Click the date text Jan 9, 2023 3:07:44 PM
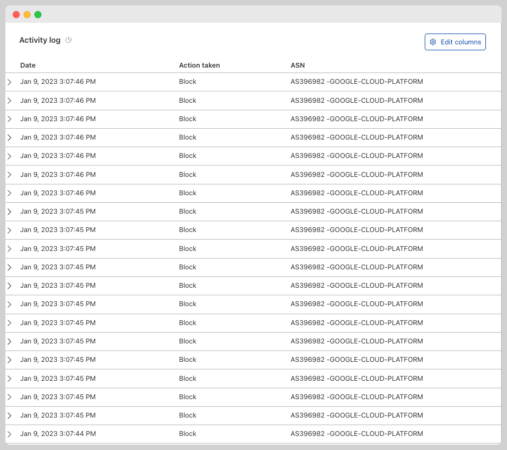This screenshot has width=507, height=450. point(58,434)
